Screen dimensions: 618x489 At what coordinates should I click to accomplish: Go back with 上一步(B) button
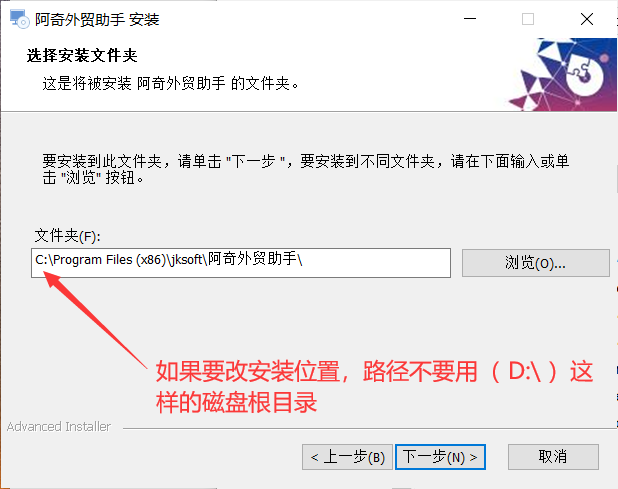pos(347,457)
